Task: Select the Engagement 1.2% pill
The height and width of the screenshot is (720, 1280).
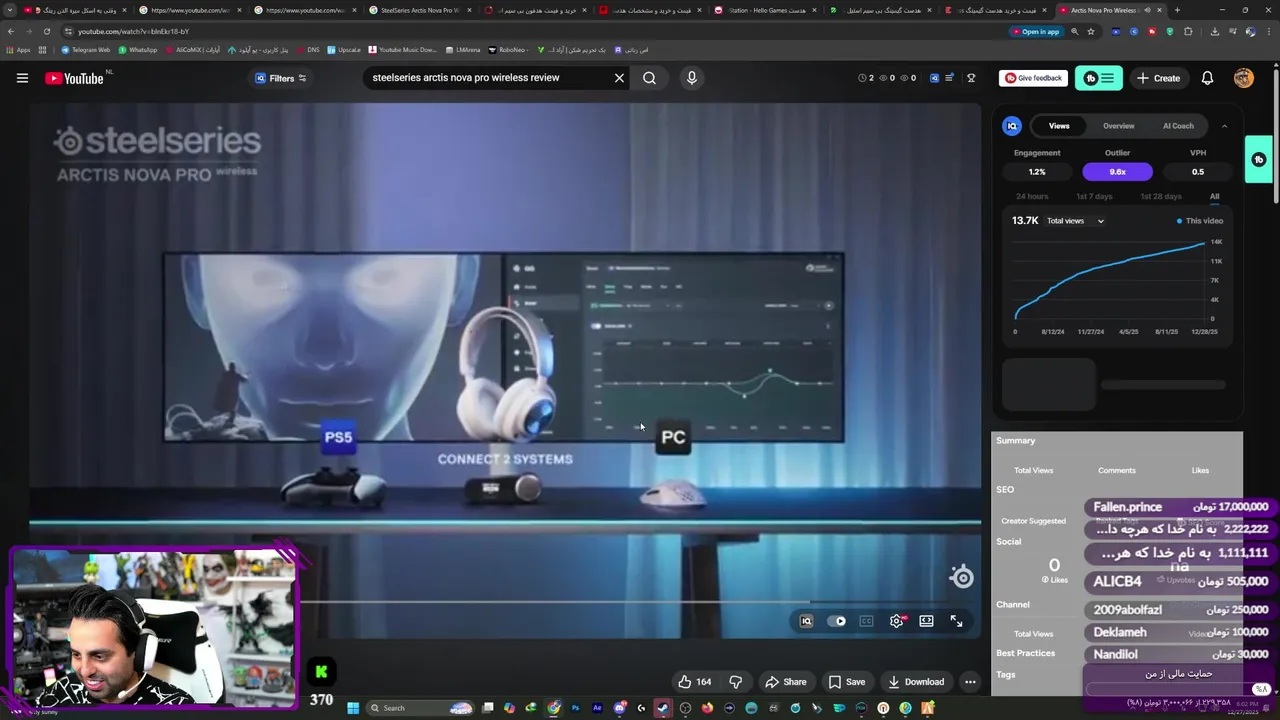Action: [x=1037, y=172]
